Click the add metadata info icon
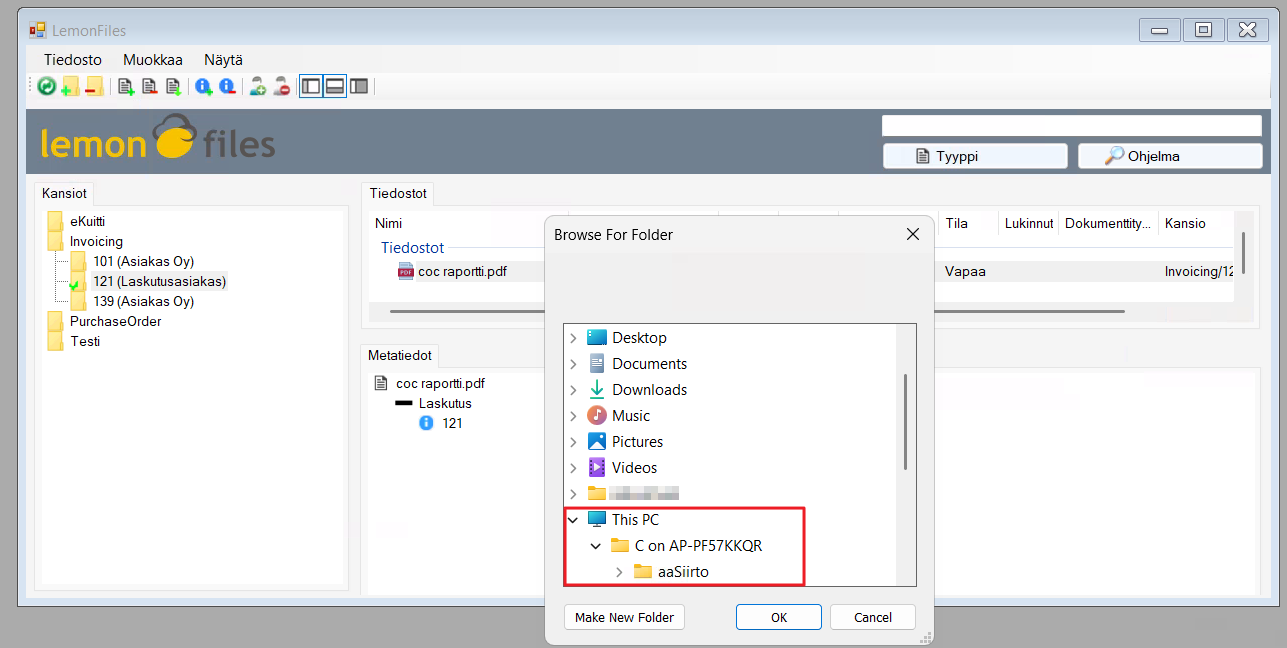 pos(204,87)
